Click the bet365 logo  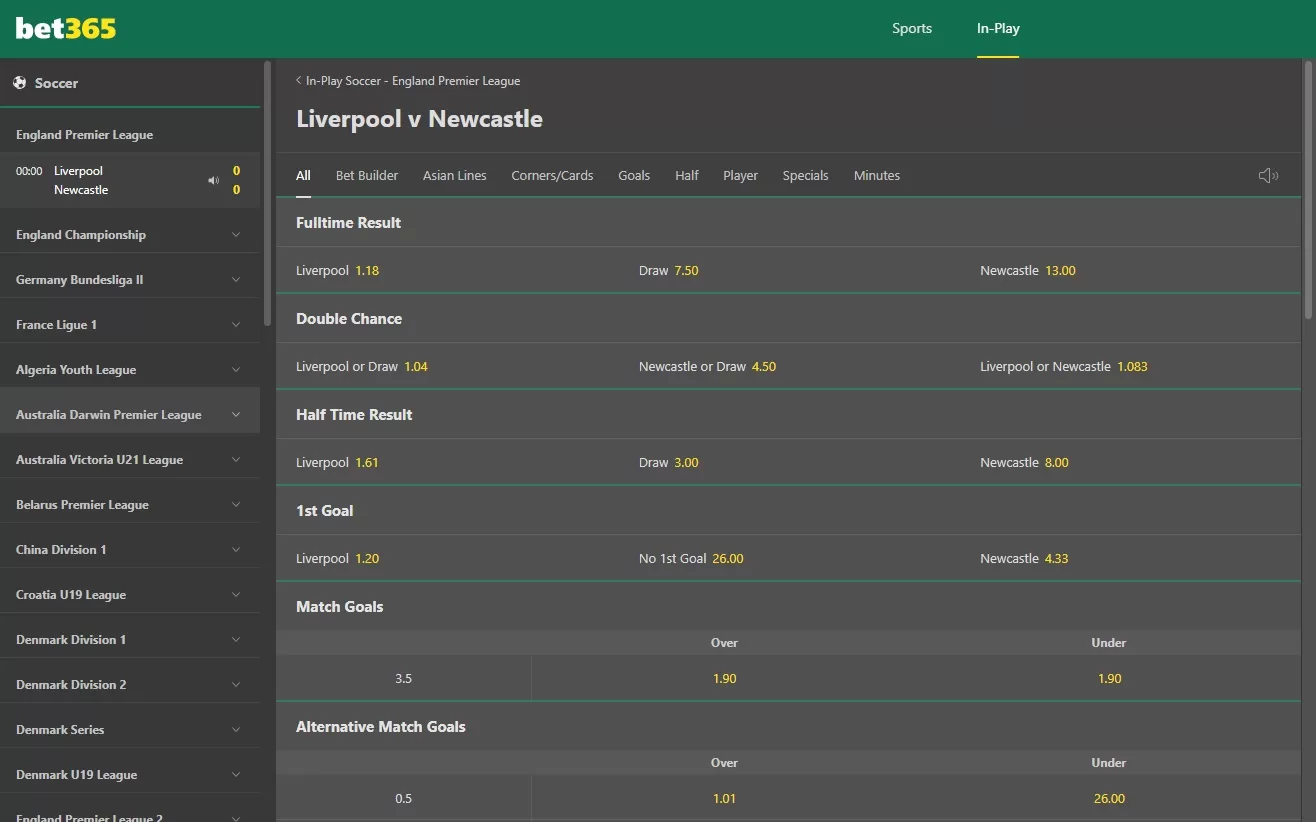66,28
